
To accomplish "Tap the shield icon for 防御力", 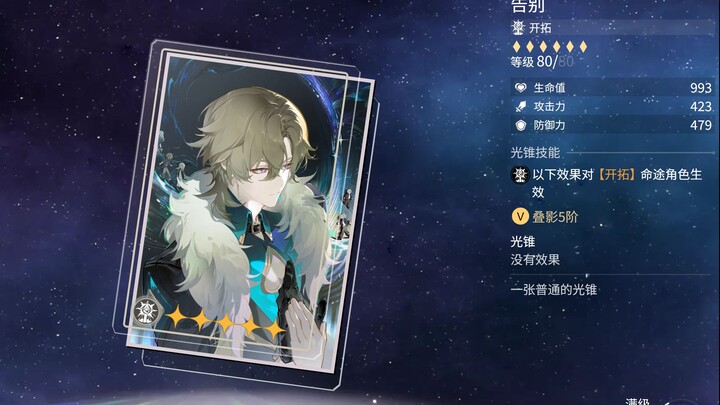I will pyautogui.click(x=520, y=125).
